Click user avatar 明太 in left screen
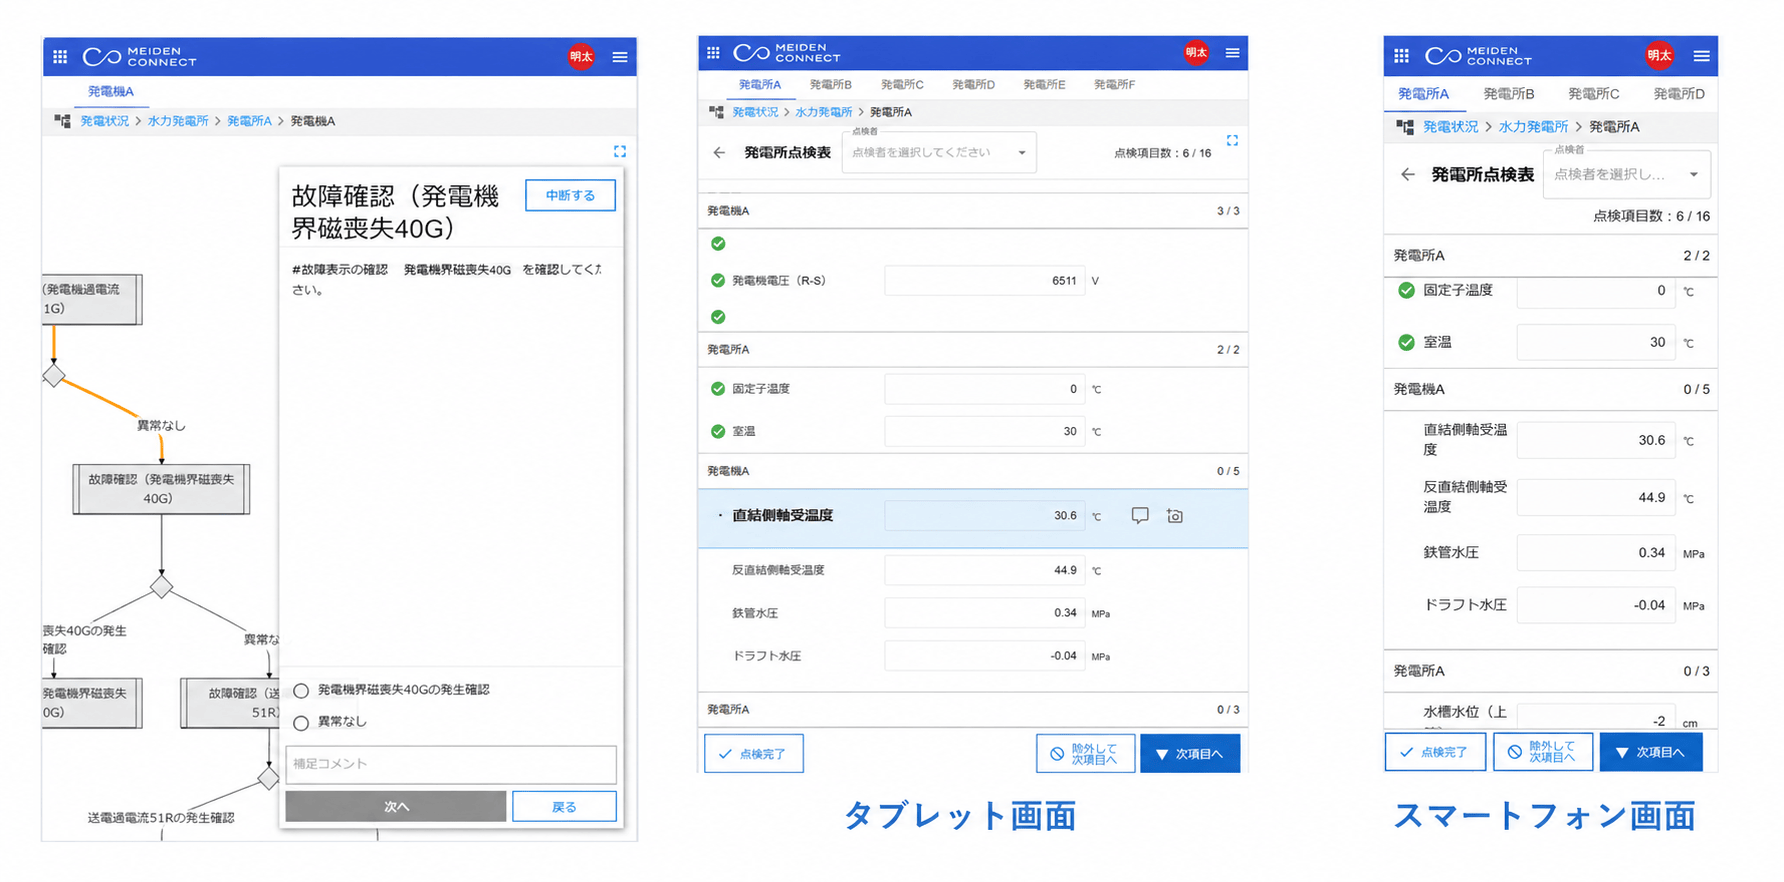Image resolution: width=1784 pixels, height=882 pixels. (x=581, y=57)
